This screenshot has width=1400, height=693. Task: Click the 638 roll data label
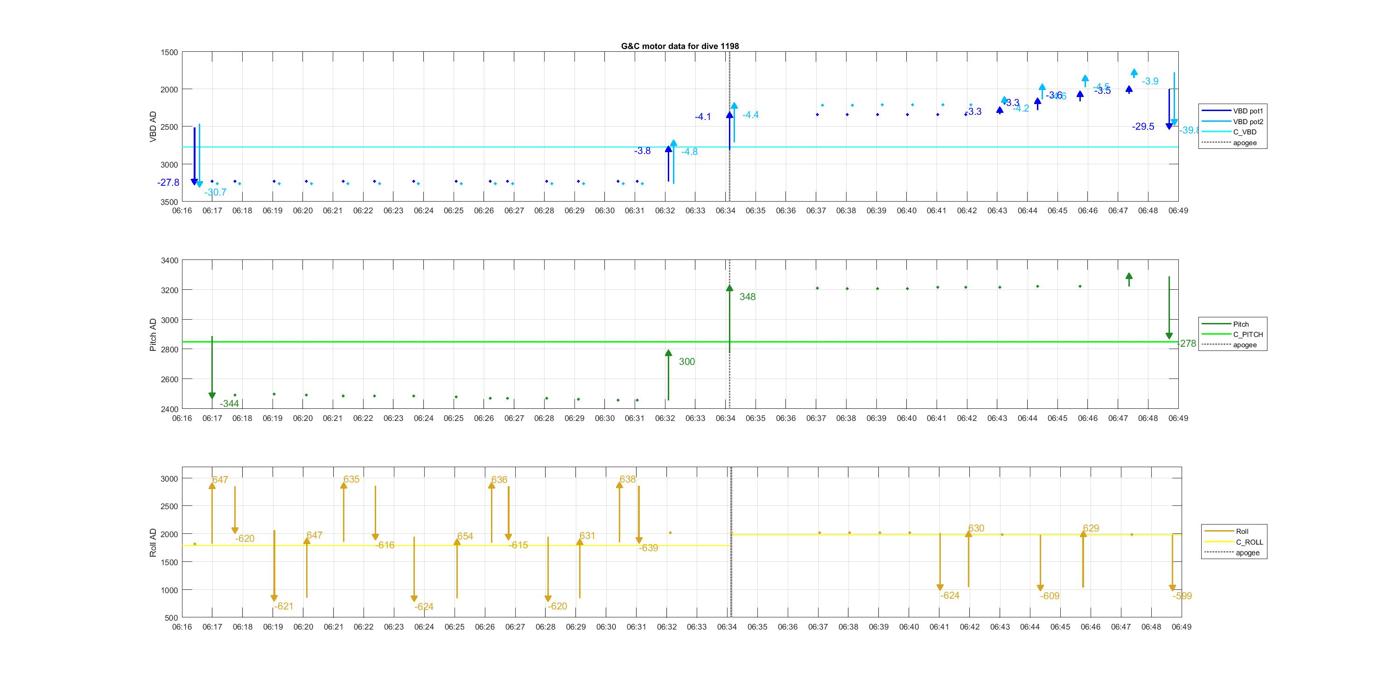(627, 480)
